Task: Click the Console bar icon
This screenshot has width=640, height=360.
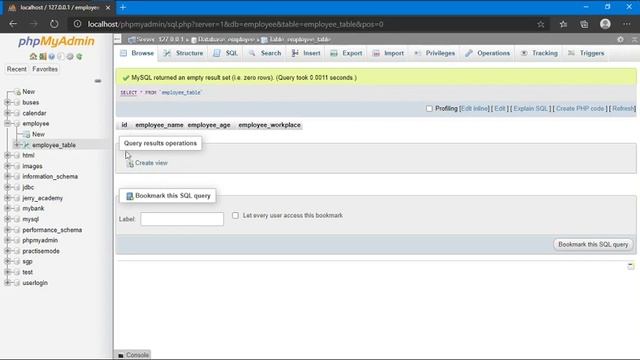Action: 121,355
